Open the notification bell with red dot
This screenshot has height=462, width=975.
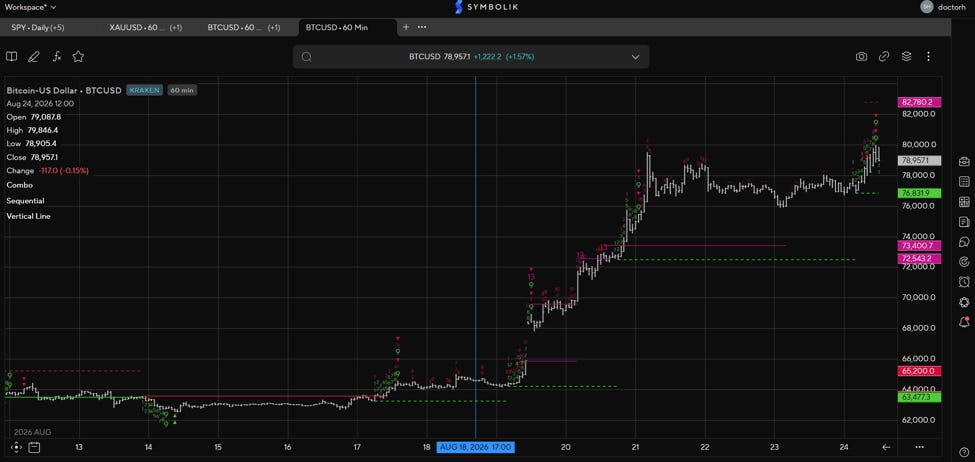(x=964, y=321)
